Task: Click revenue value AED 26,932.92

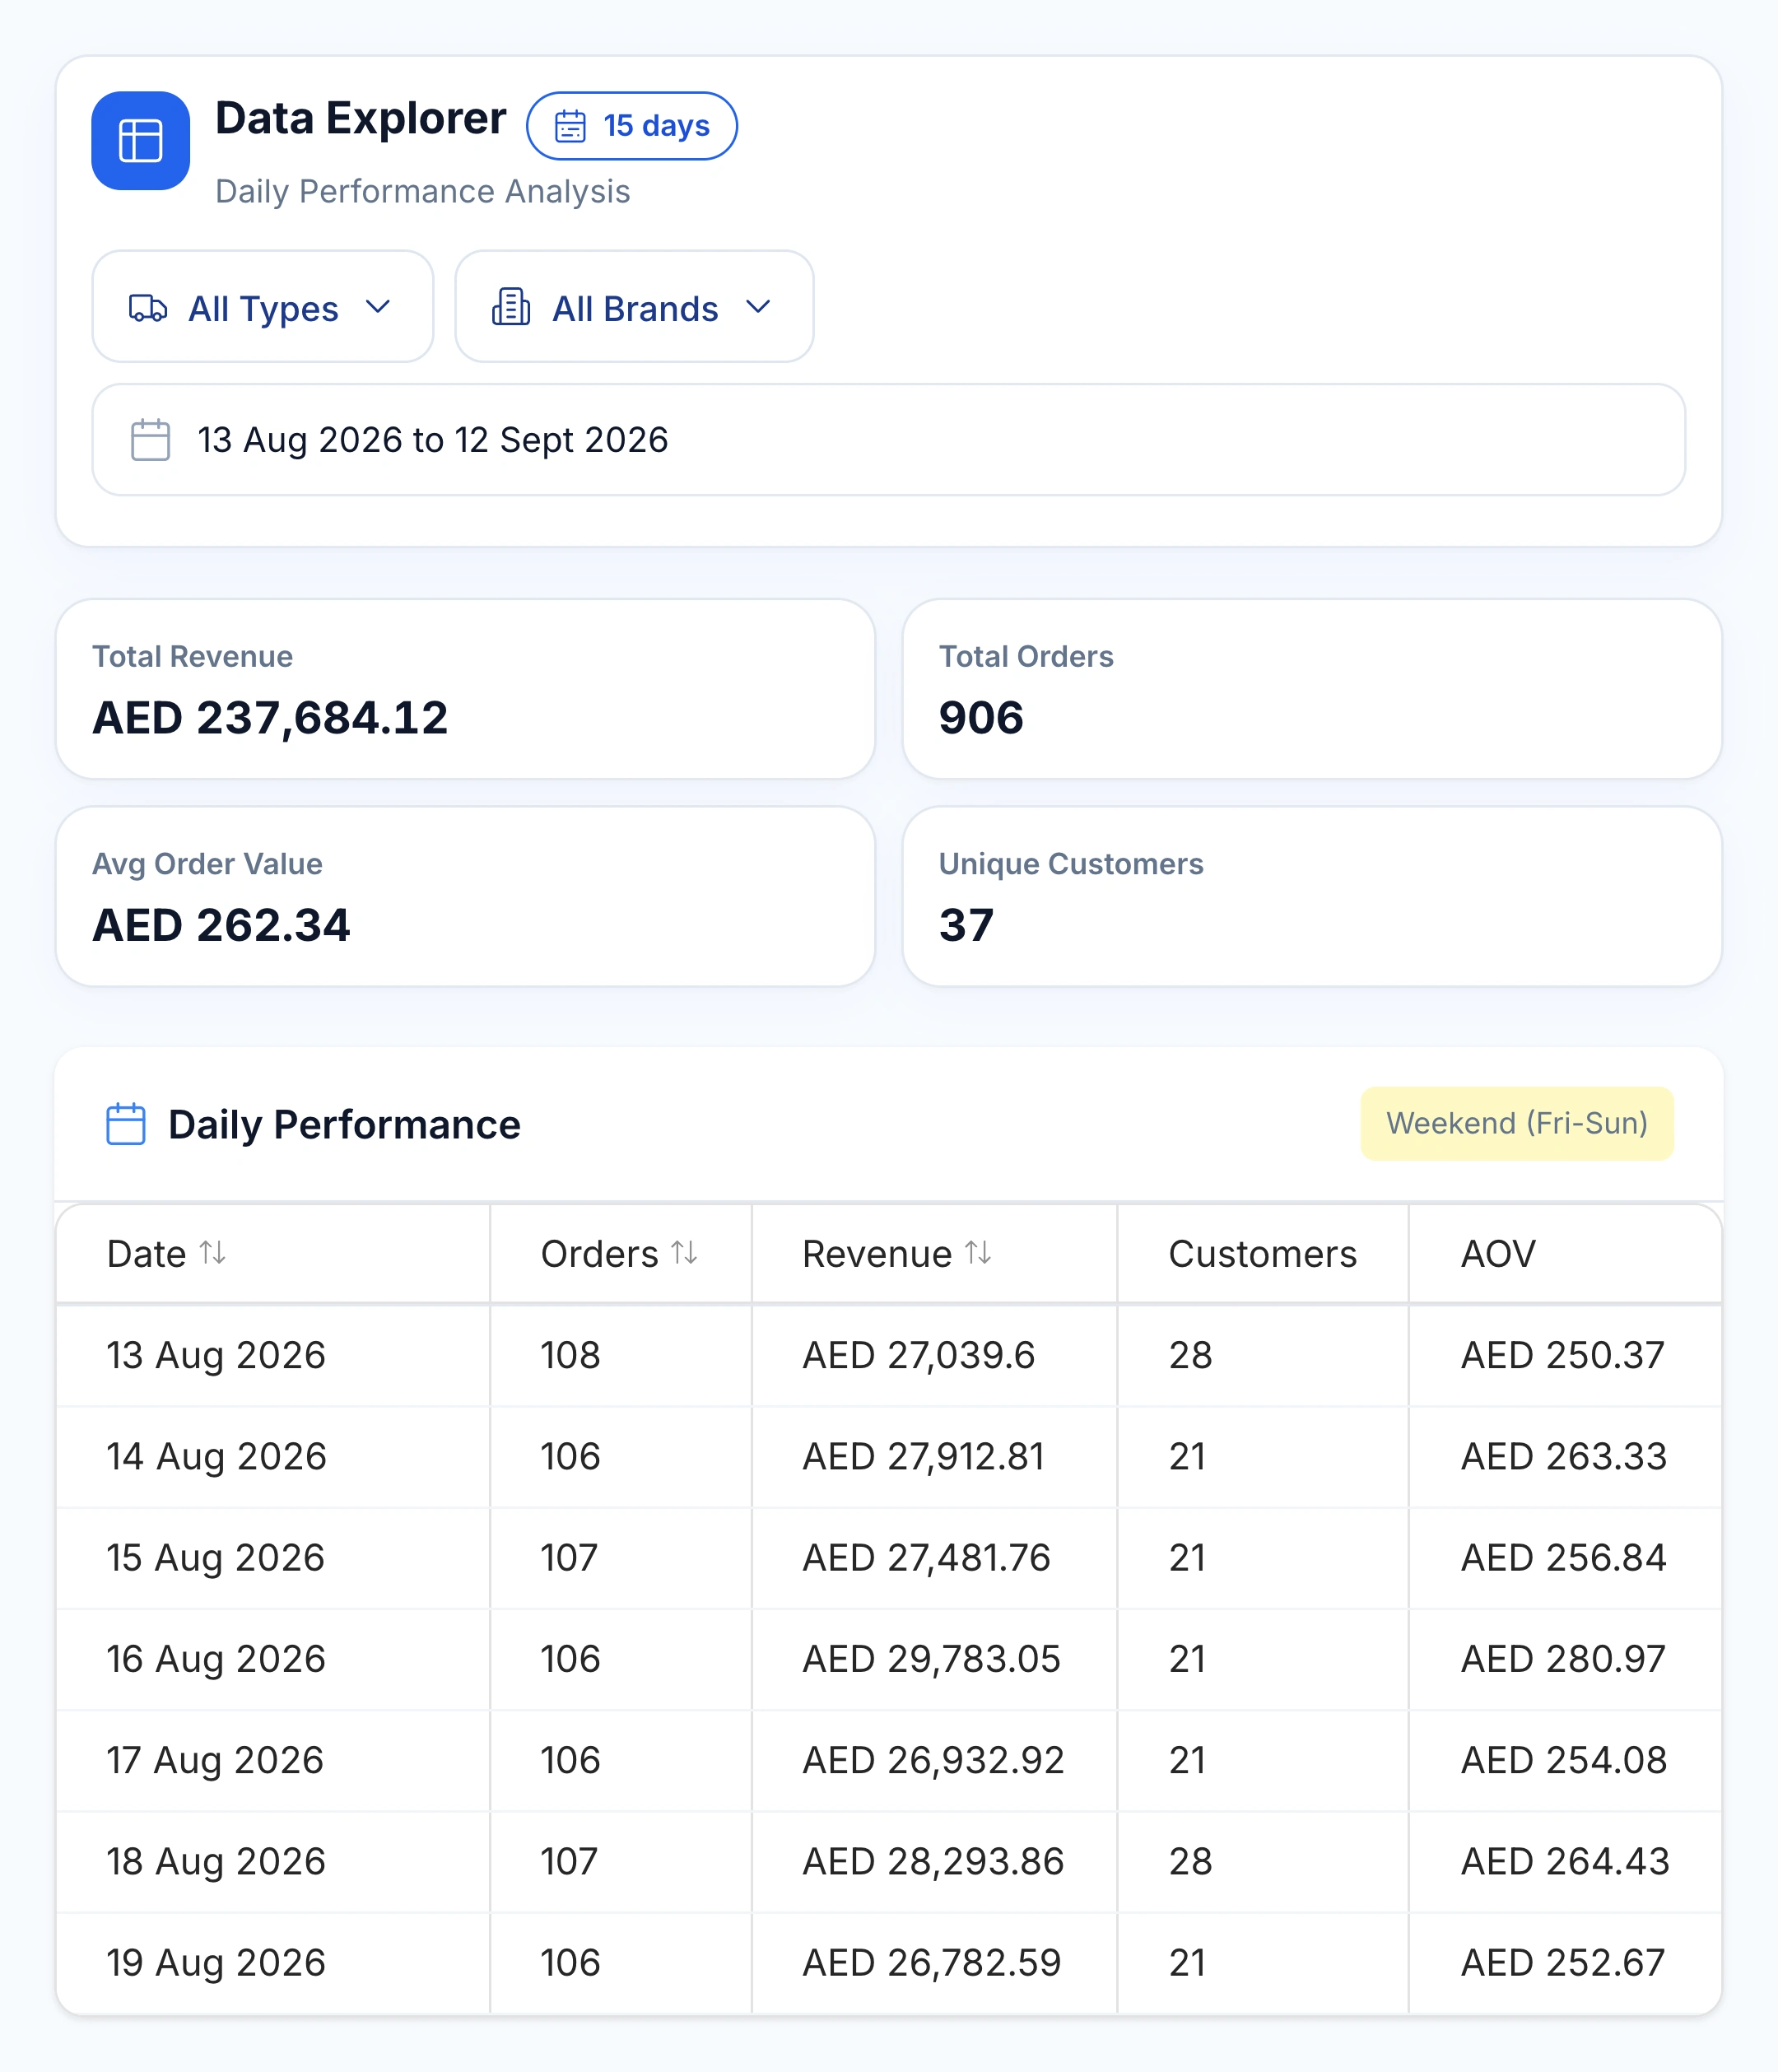Action: pyautogui.click(x=933, y=1760)
